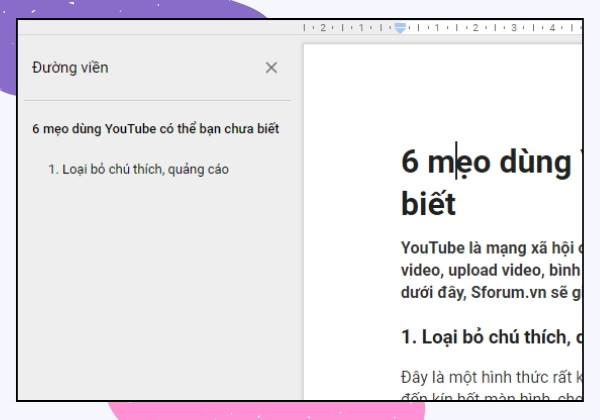This screenshot has height=420, width=600.
Task: Click the bold line starting "video, upload video"
Action: [491, 270]
